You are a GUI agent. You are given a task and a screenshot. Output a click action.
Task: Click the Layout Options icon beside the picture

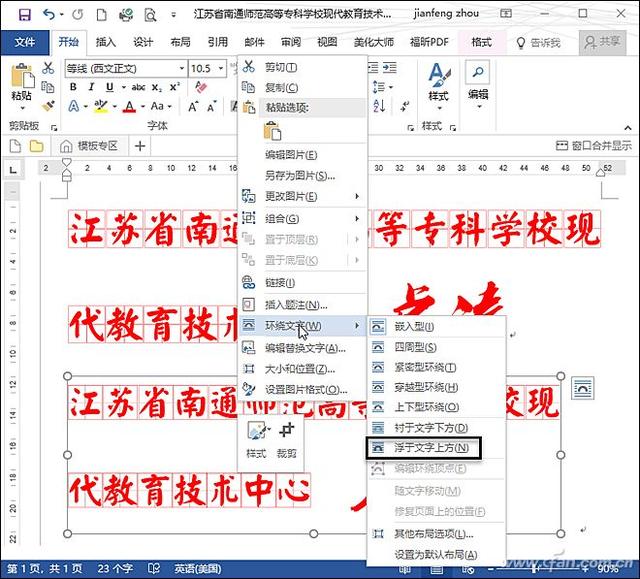[x=582, y=388]
